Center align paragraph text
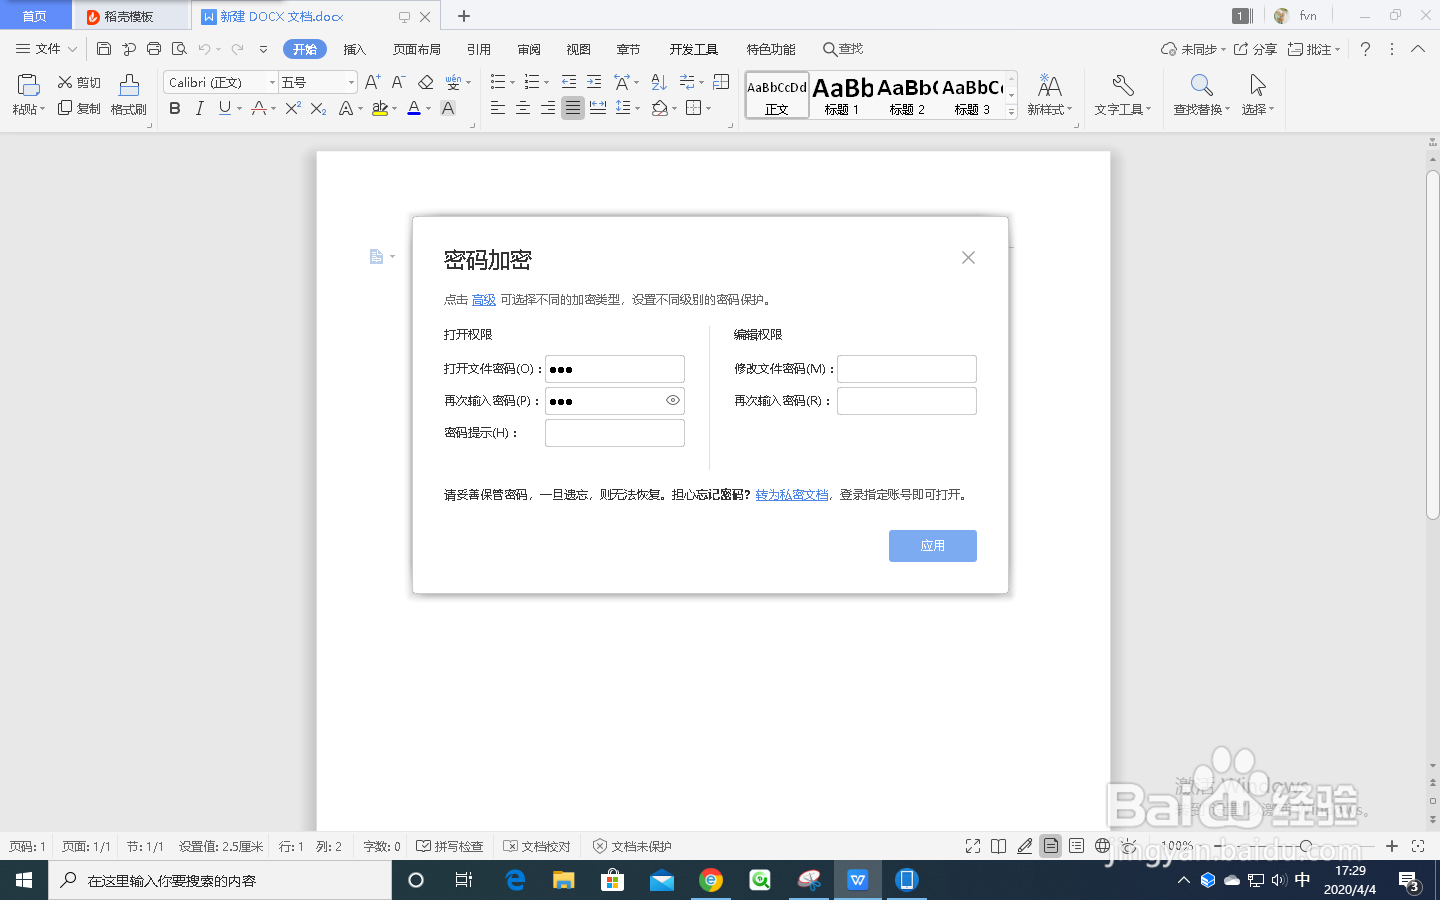The width and height of the screenshot is (1440, 900). [x=523, y=108]
